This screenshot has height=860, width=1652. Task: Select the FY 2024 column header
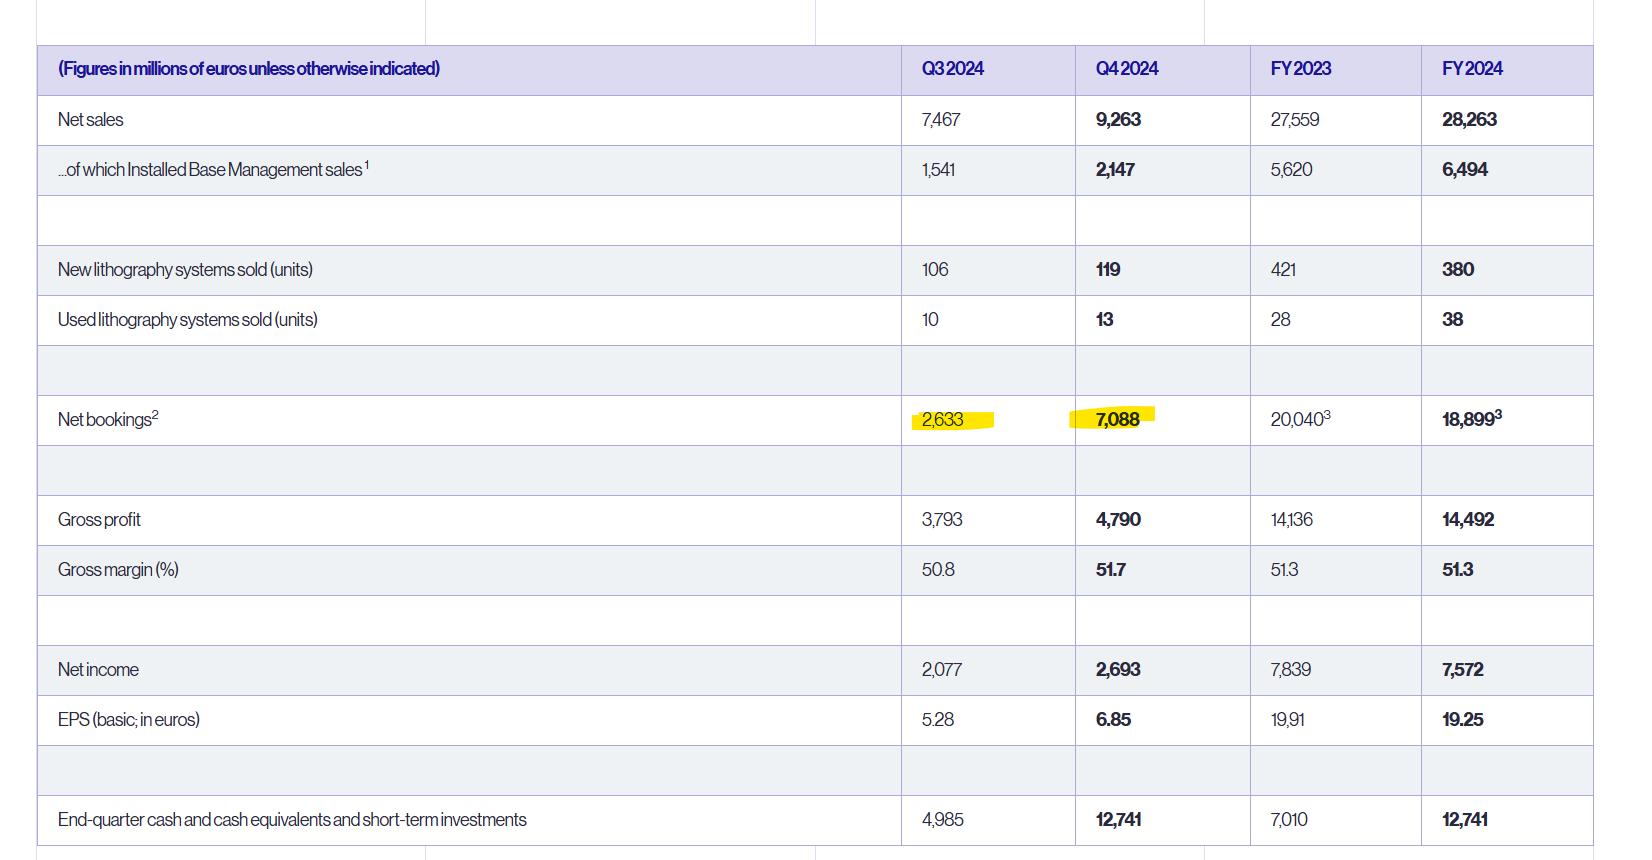click(1472, 69)
